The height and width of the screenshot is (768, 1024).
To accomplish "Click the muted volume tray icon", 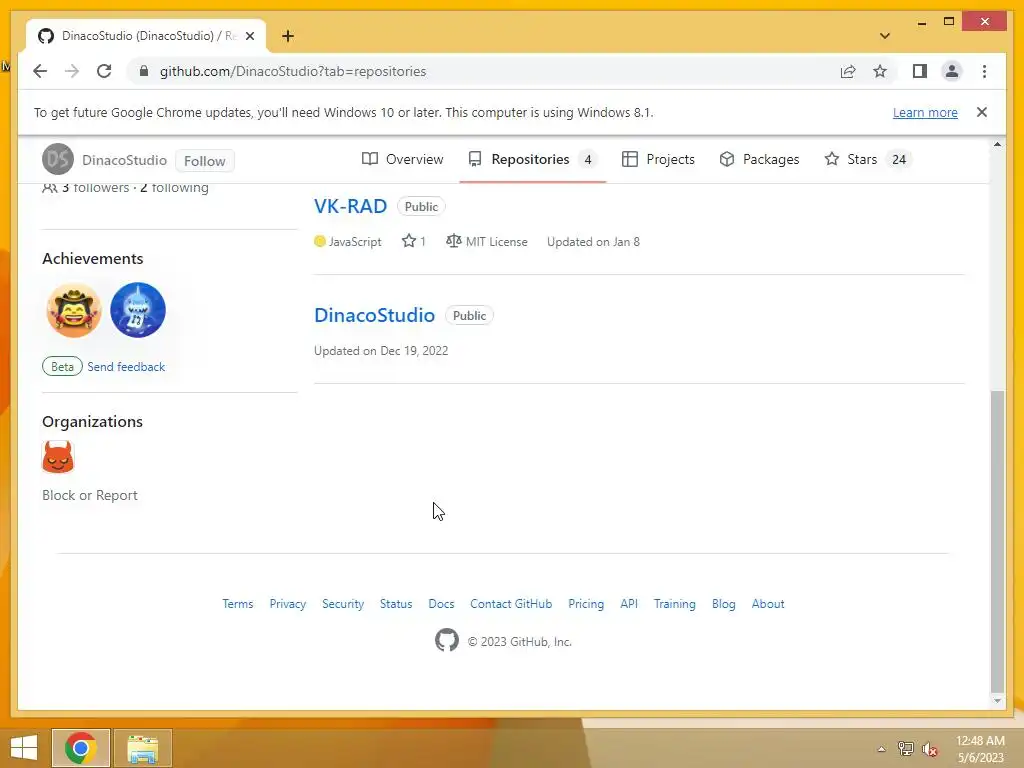I will [x=929, y=749].
